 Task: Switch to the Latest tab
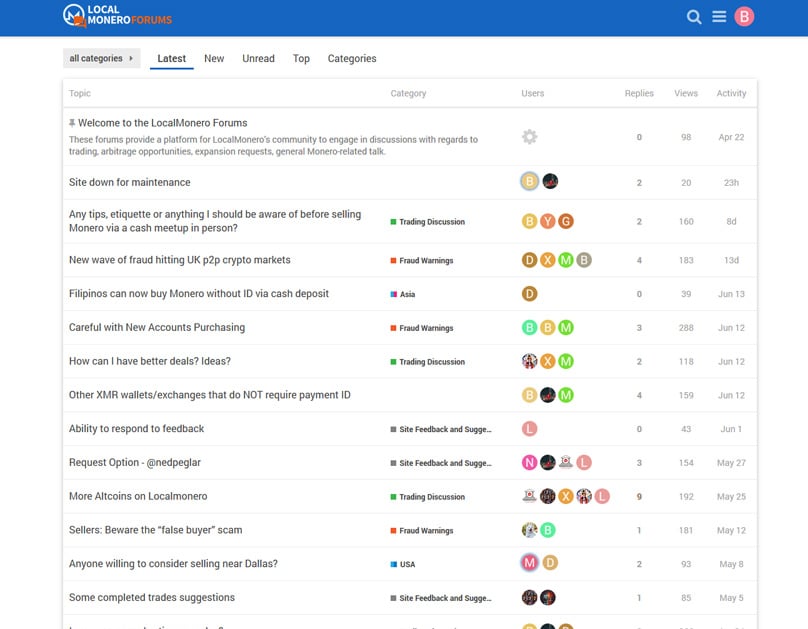point(172,59)
